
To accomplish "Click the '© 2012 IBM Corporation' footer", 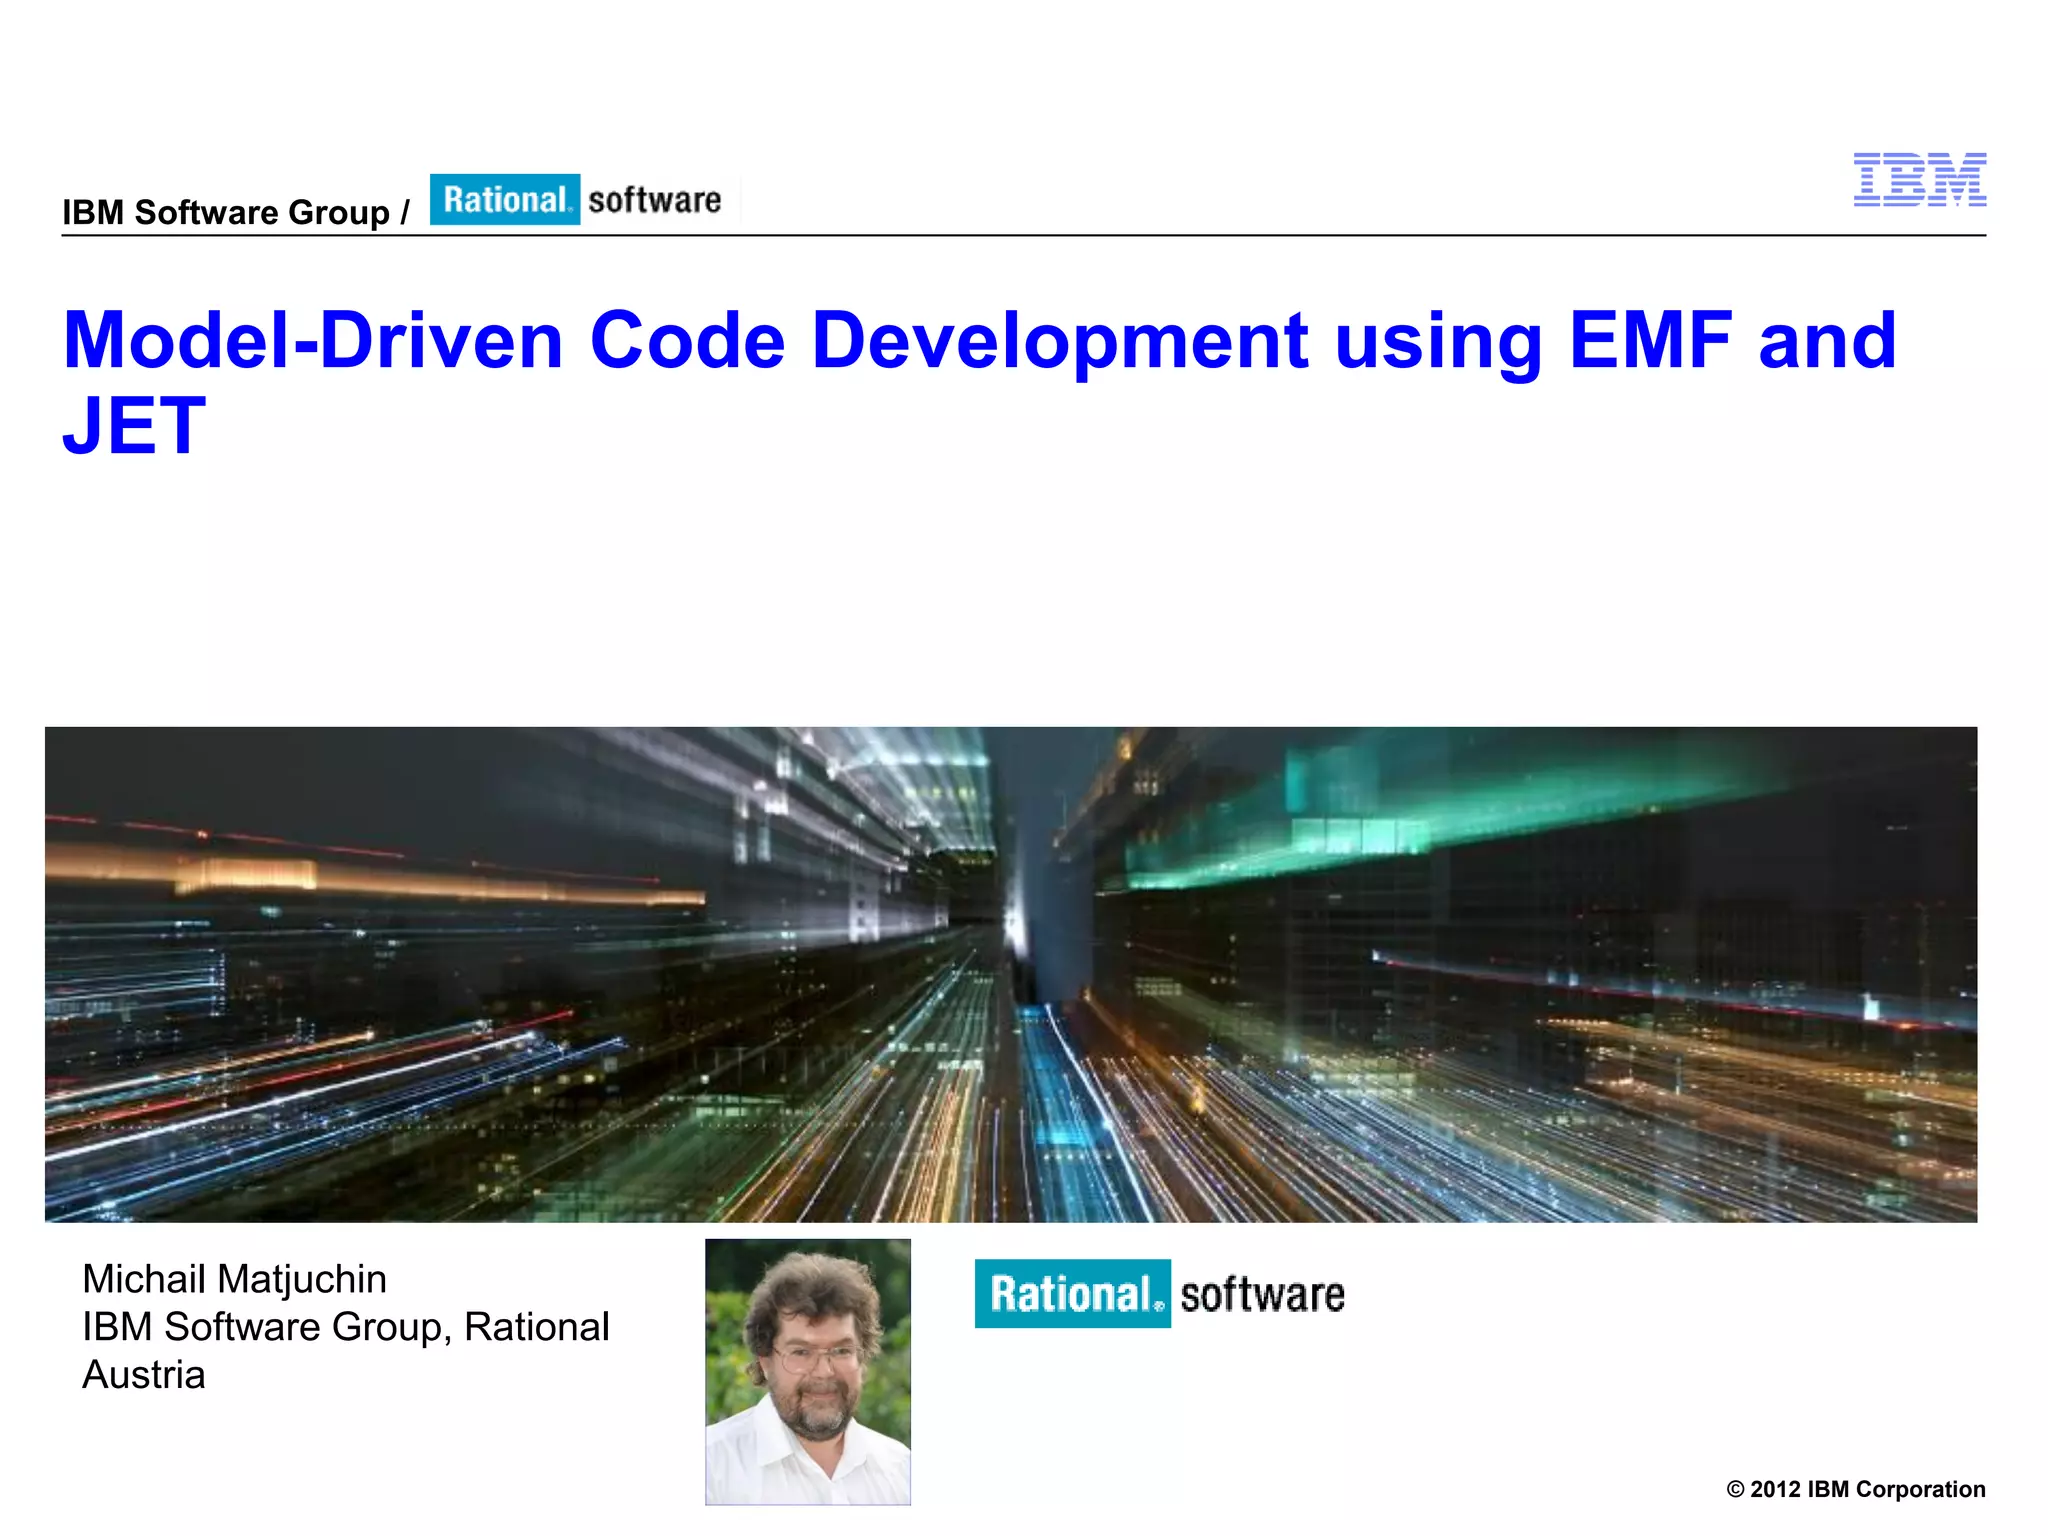I will [1855, 1489].
